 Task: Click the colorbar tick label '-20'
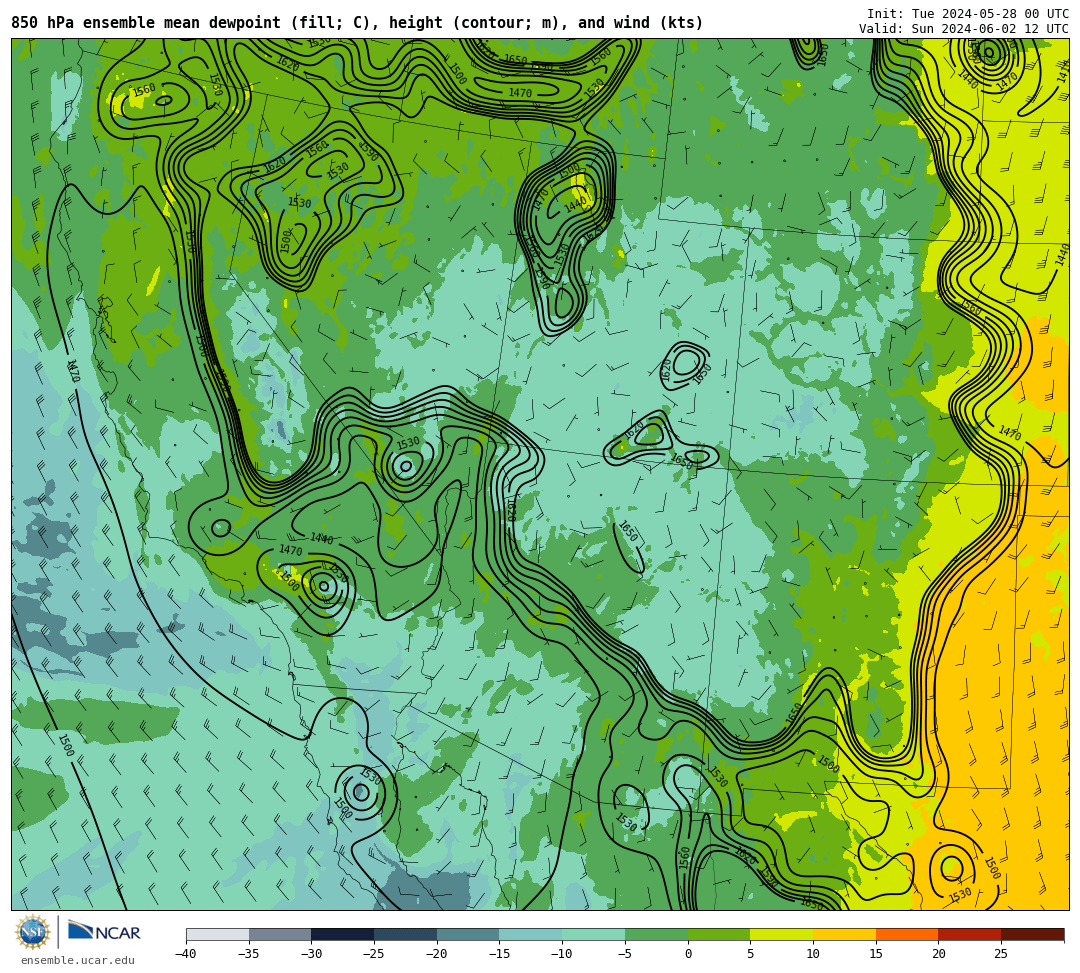tap(436, 954)
